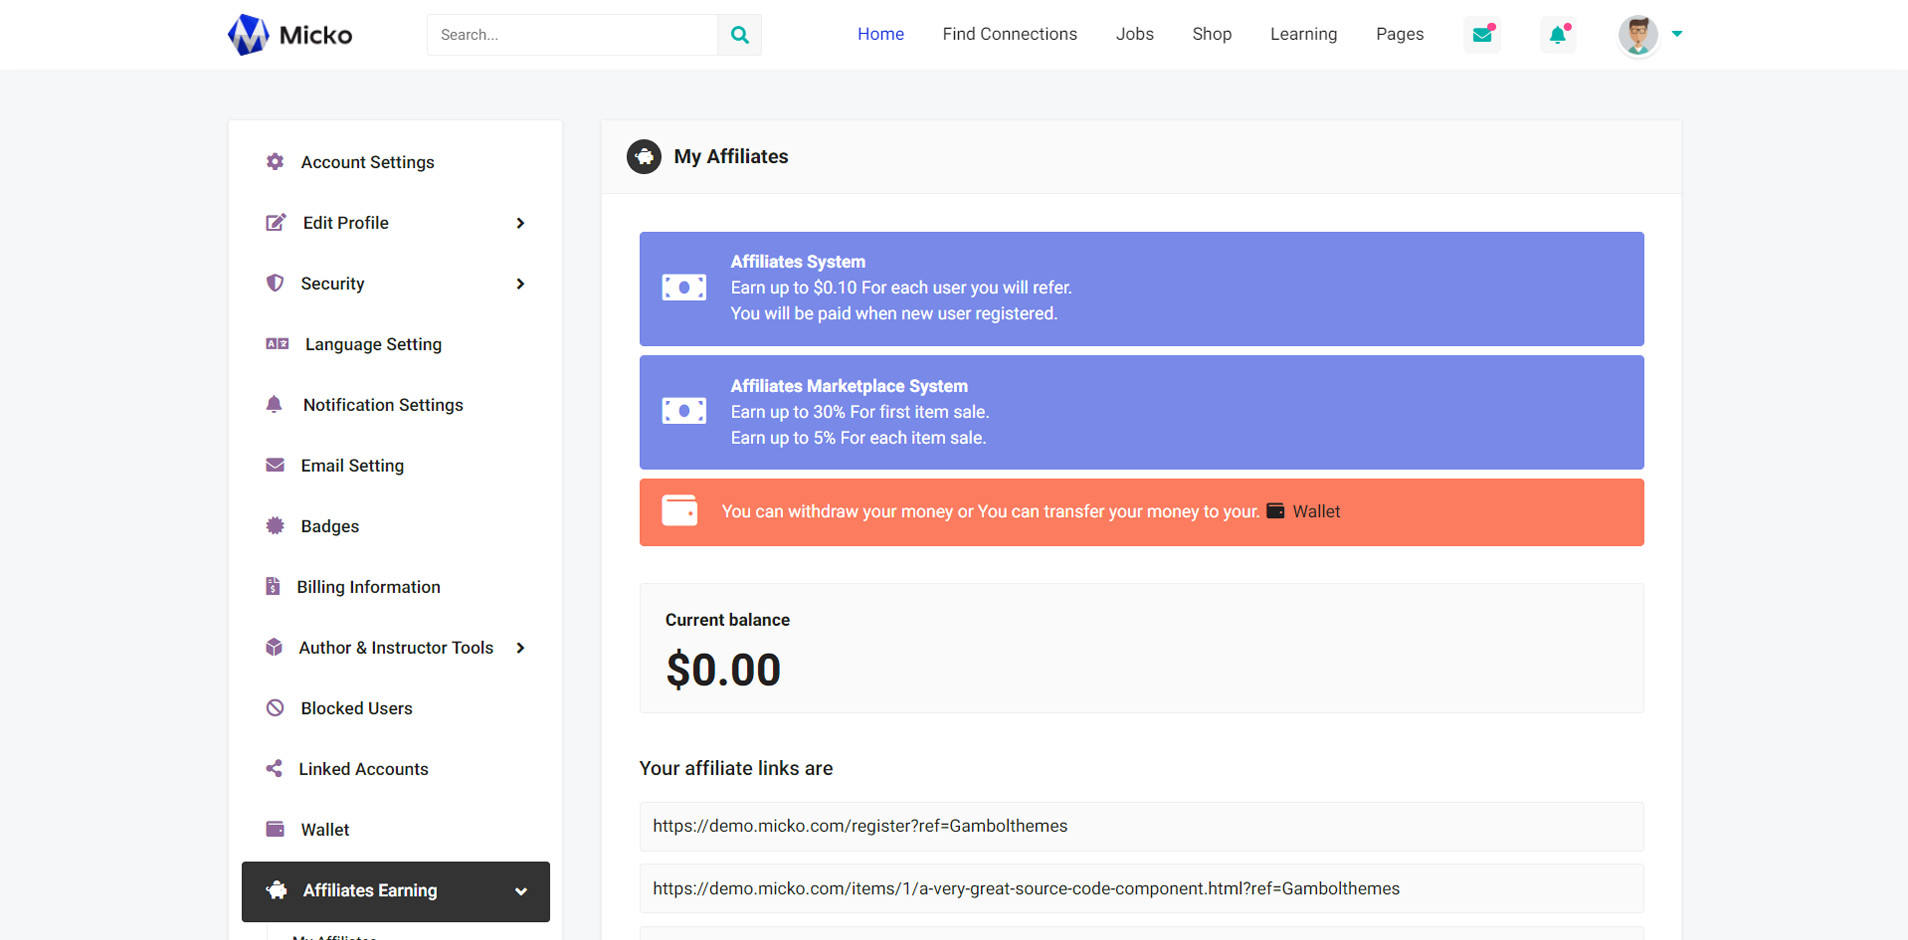Expand the Security submenu chevron

point(520,284)
